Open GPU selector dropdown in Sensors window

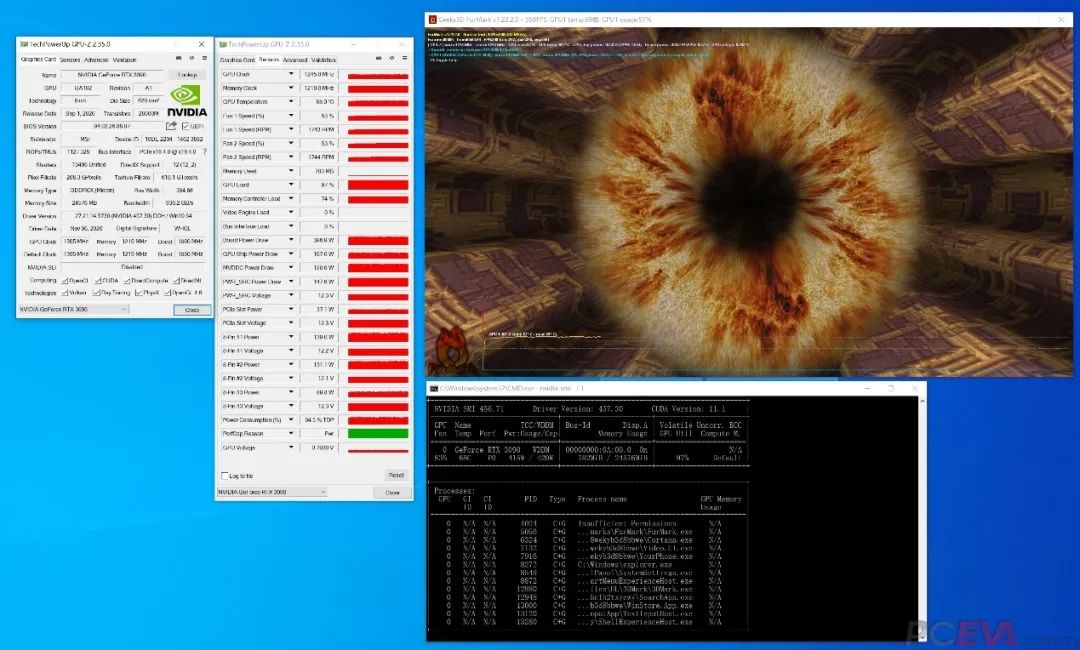[322, 492]
